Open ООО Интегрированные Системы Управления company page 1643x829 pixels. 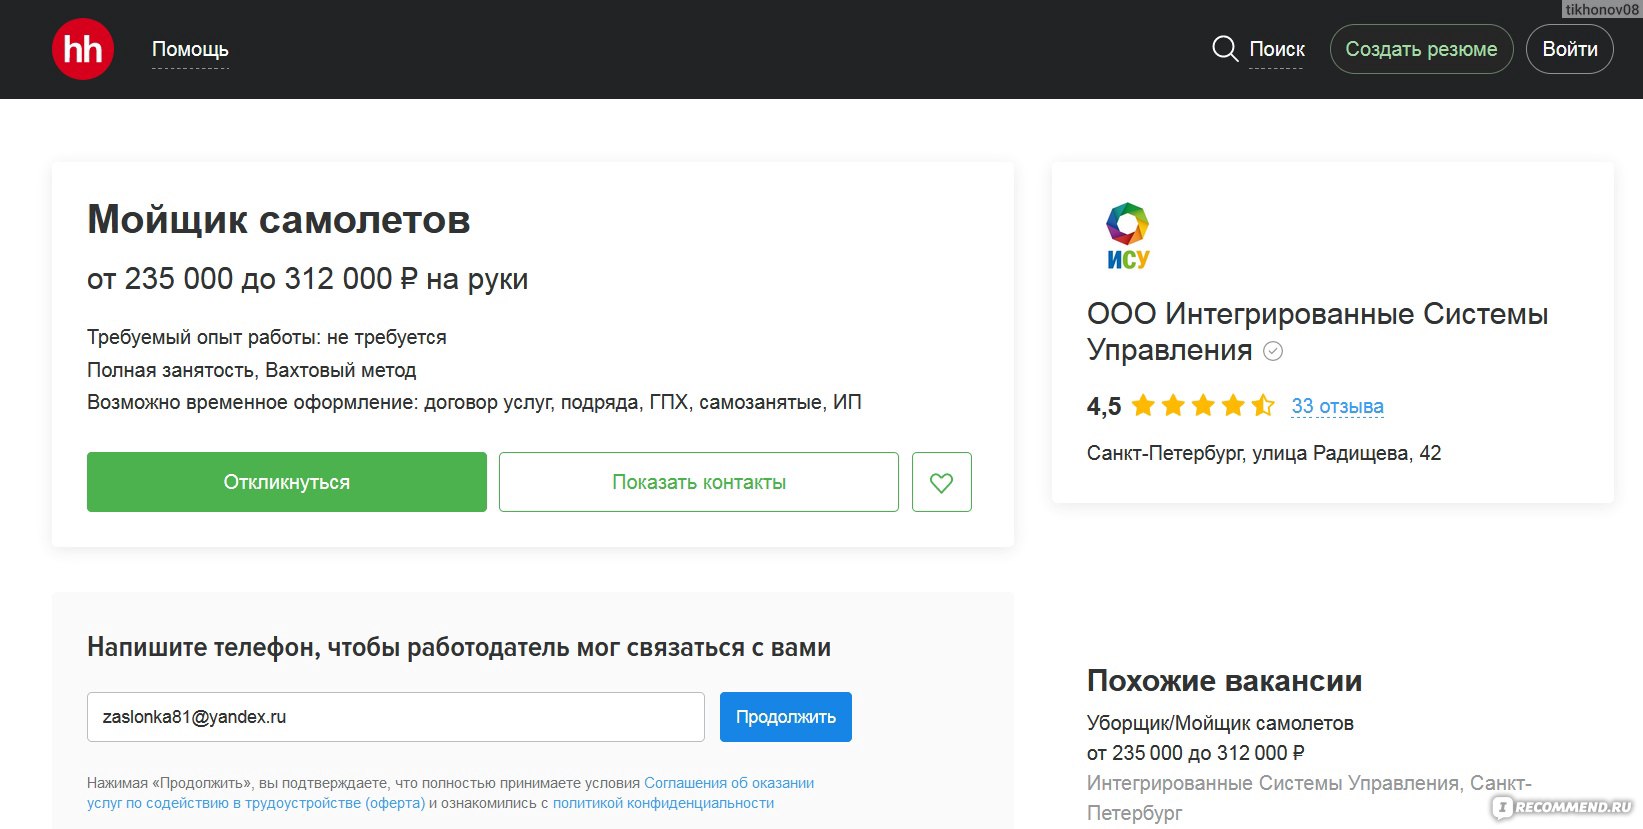pyautogui.click(x=1317, y=331)
